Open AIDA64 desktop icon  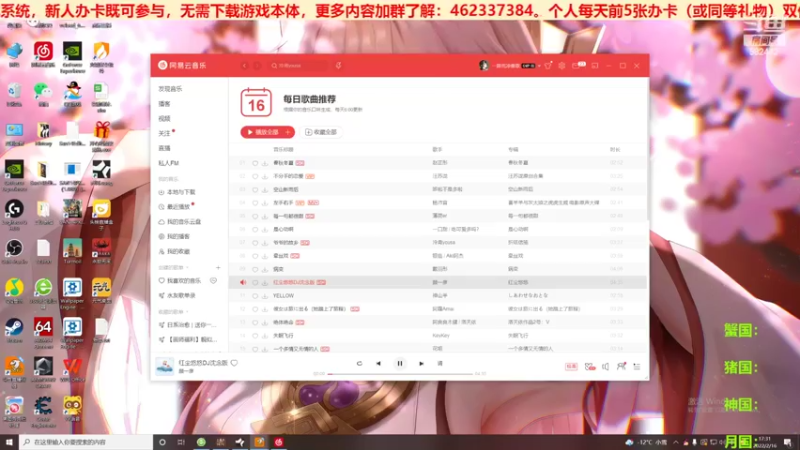43,331
